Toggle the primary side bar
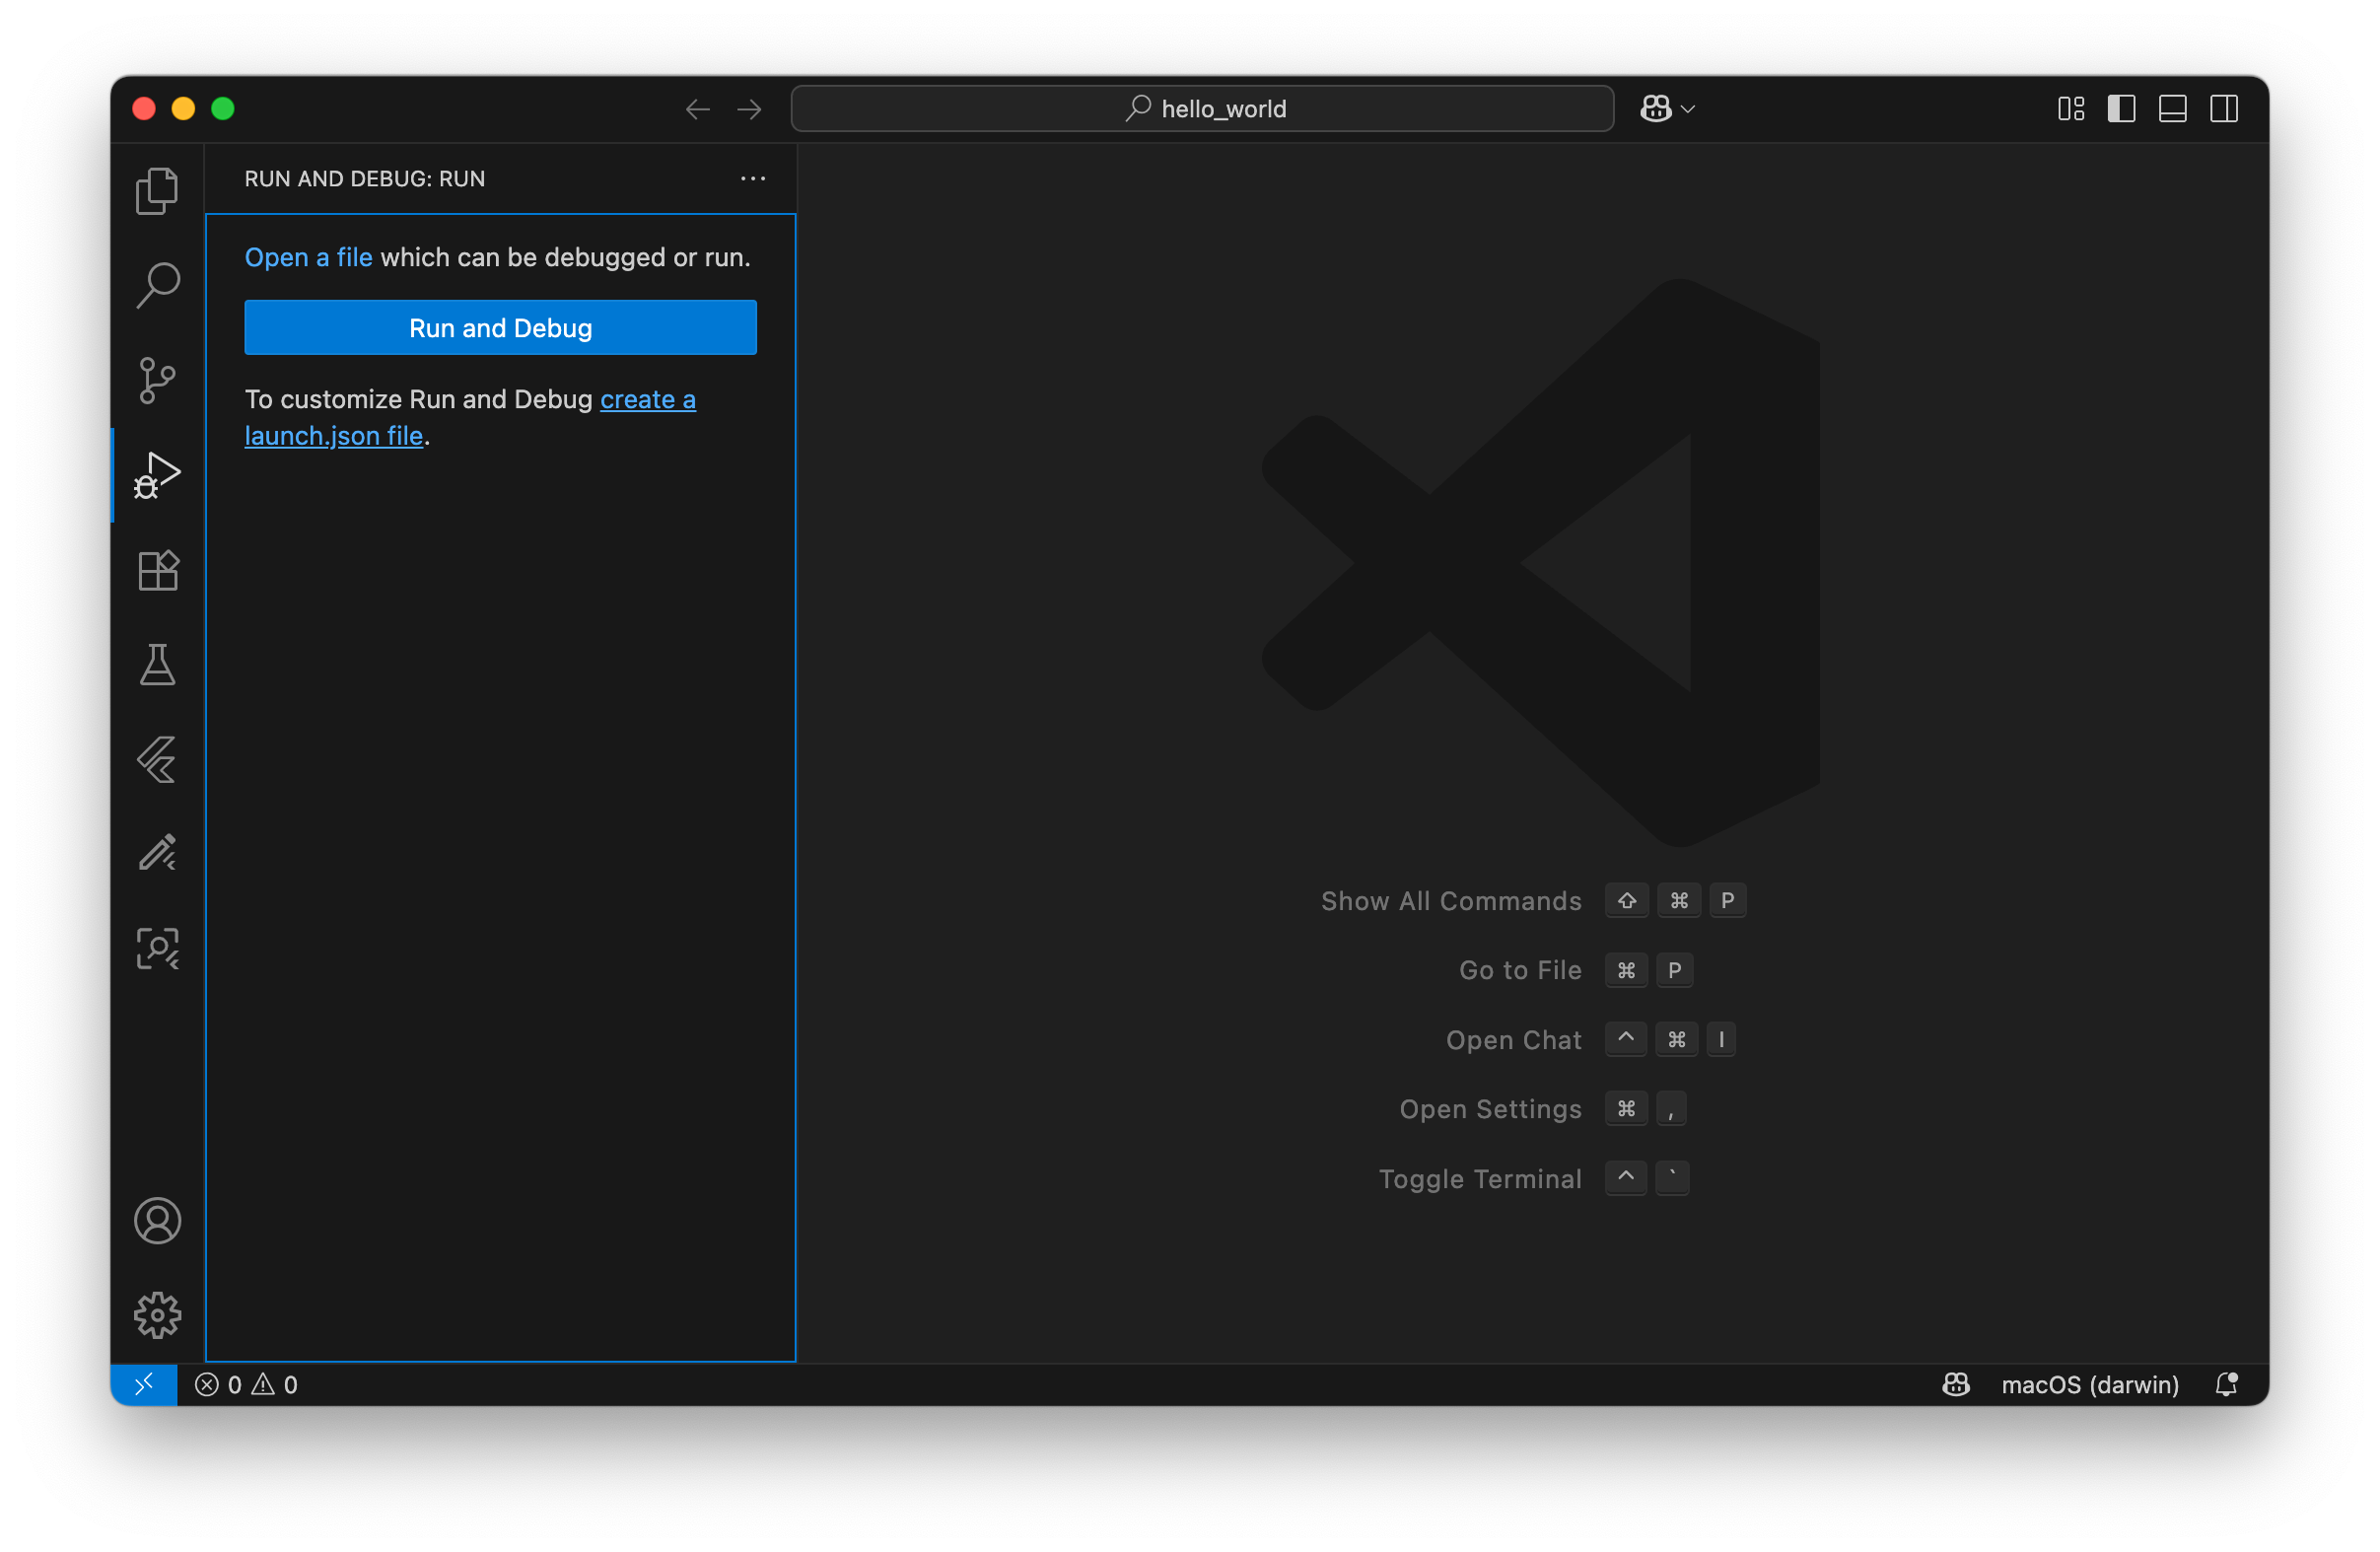 tap(2121, 108)
